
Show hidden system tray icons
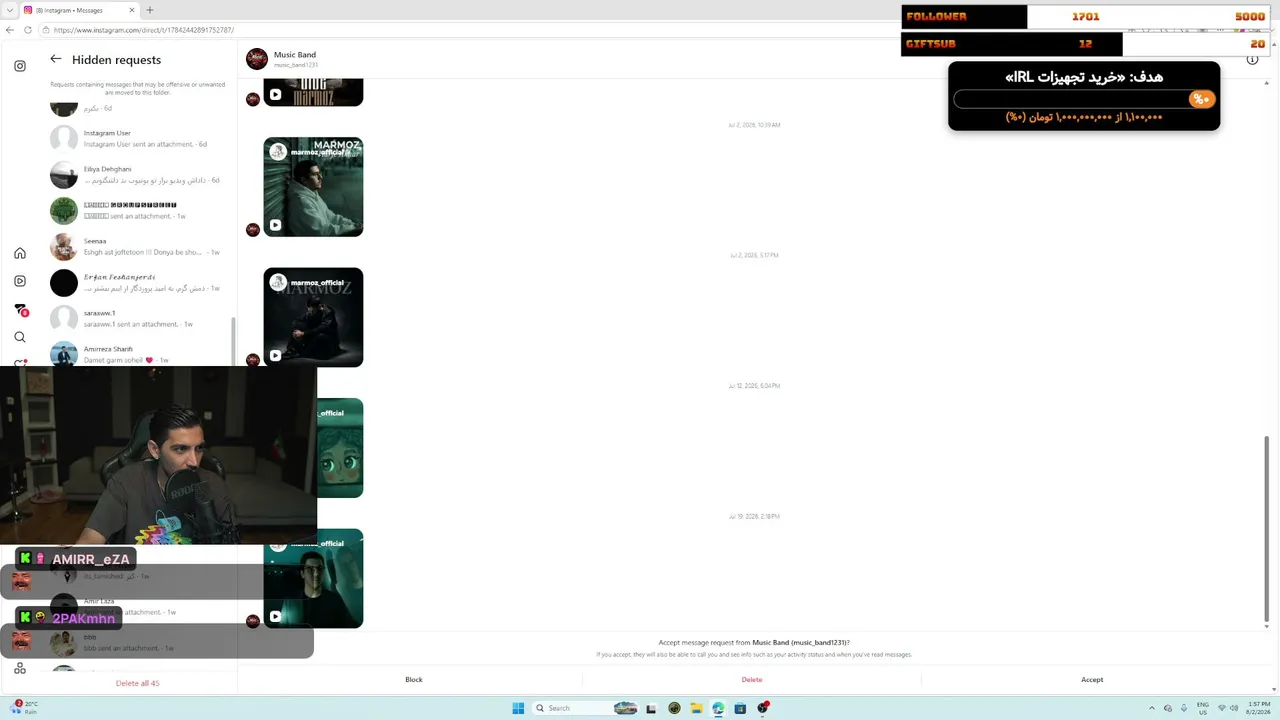click(x=1152, y=708)
